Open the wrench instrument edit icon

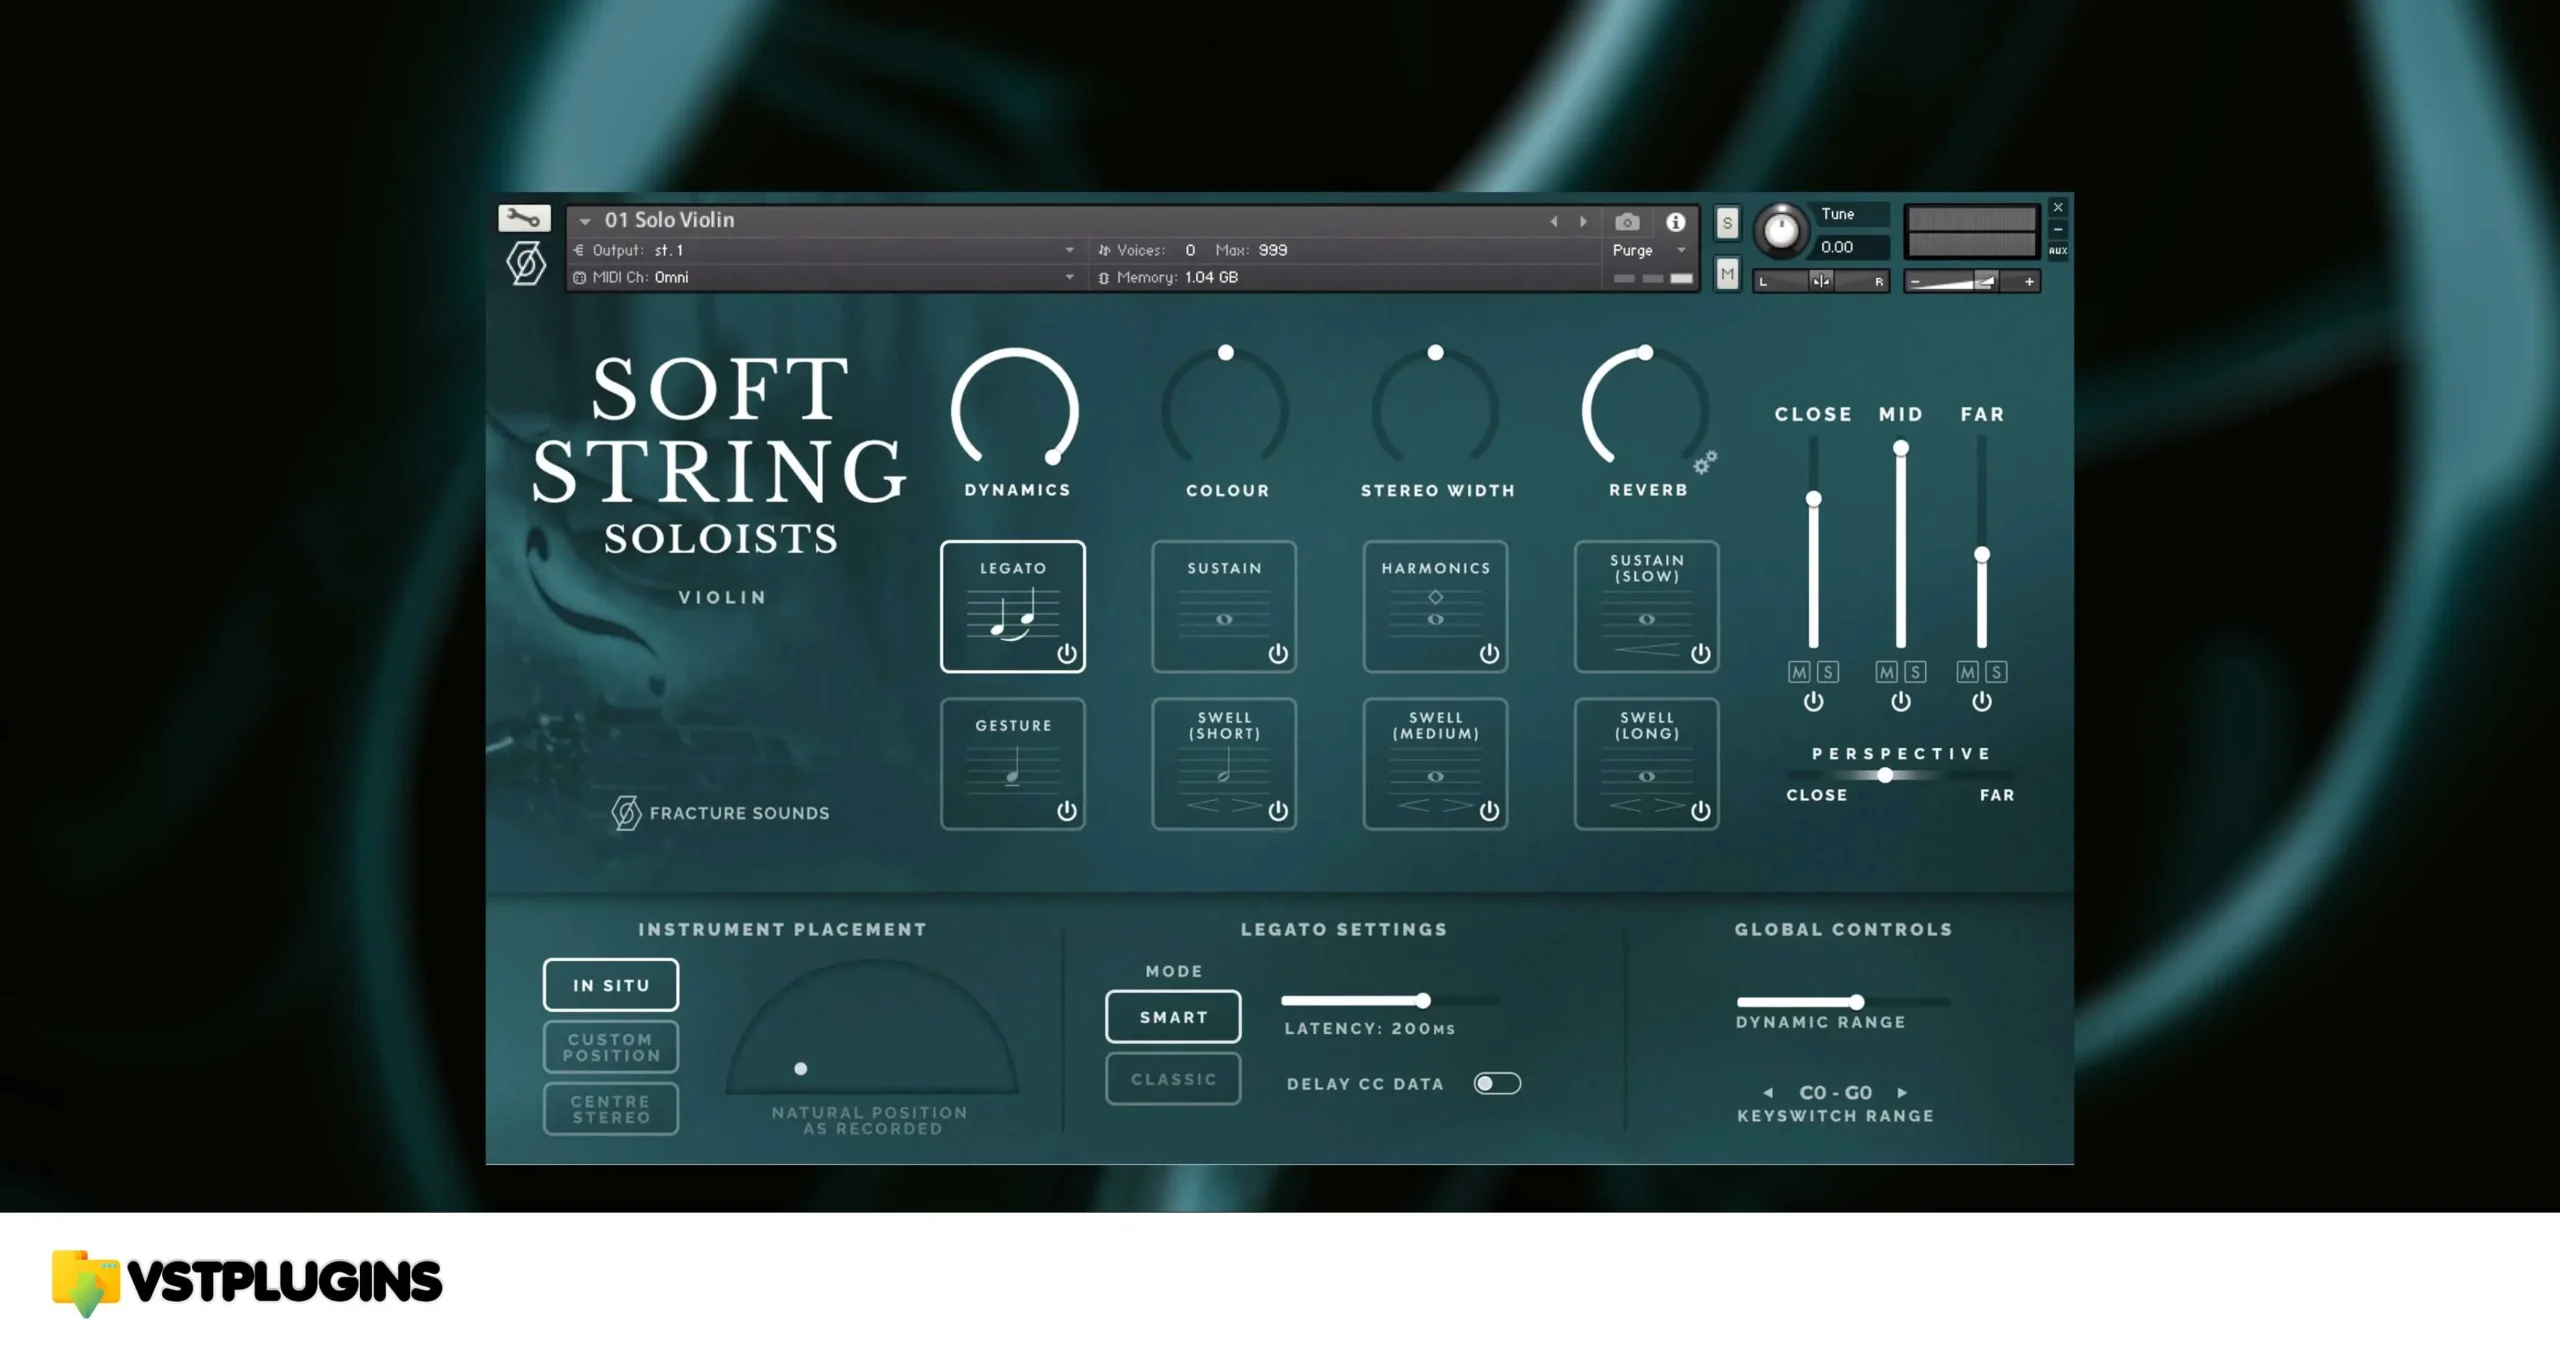(x=524, y=218)
